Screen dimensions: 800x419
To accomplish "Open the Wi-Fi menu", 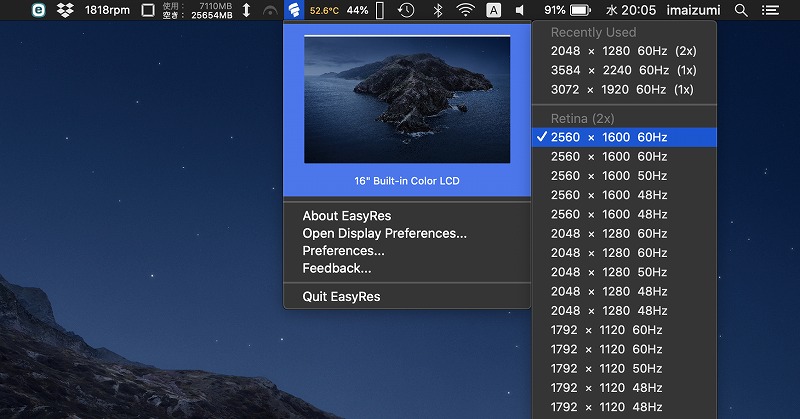I will coord(465,10).
